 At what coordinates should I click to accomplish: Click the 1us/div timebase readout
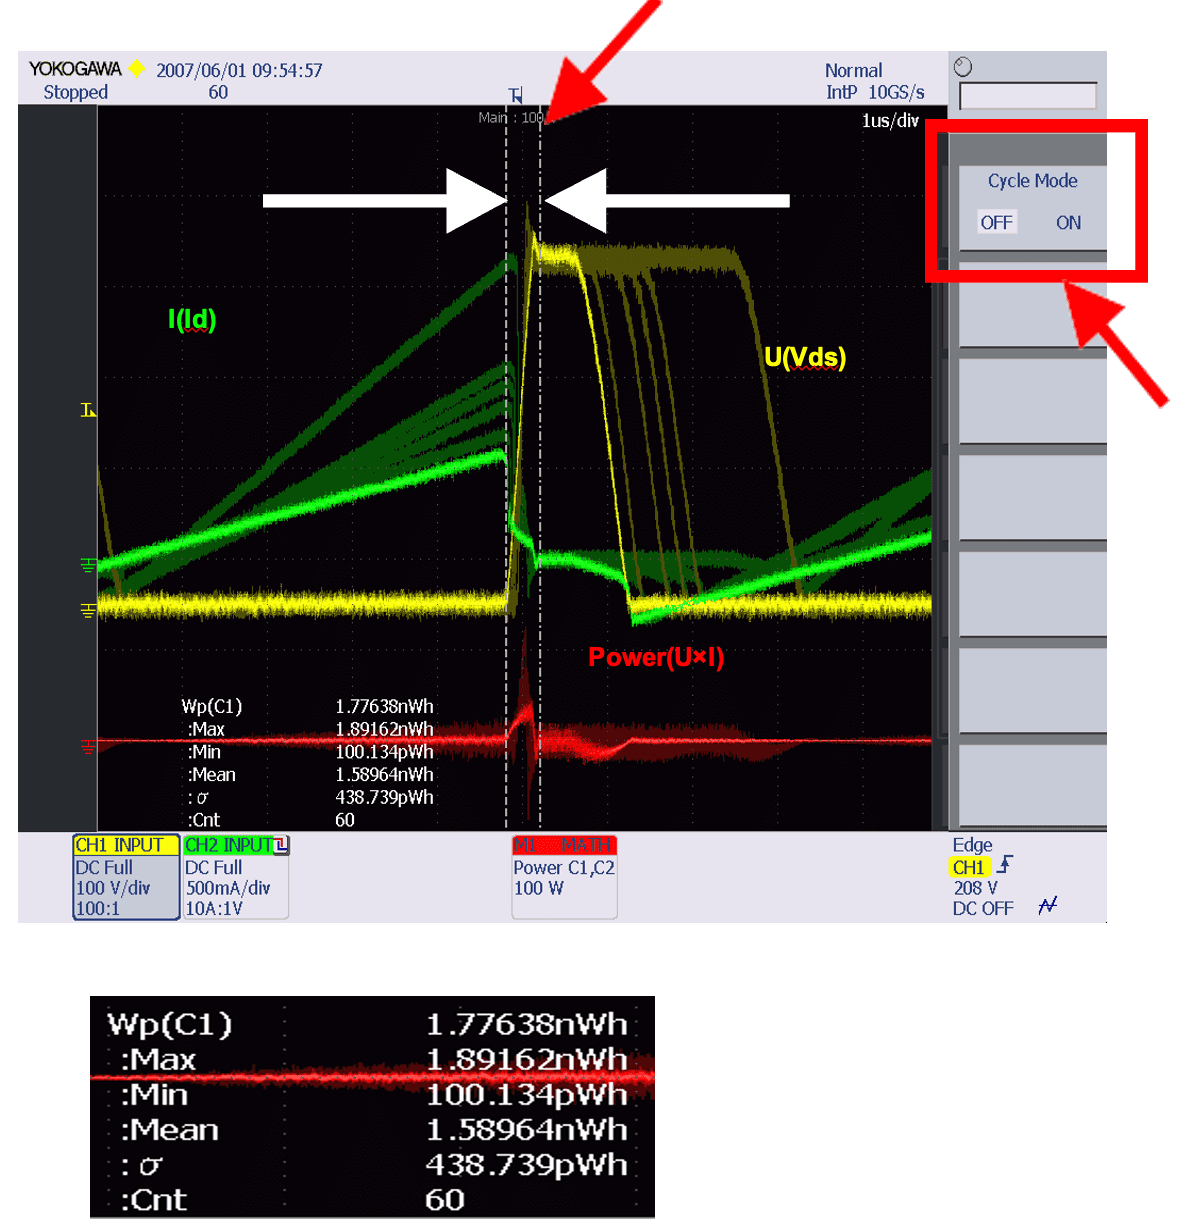pyautogui.click(x=890, y=121)
